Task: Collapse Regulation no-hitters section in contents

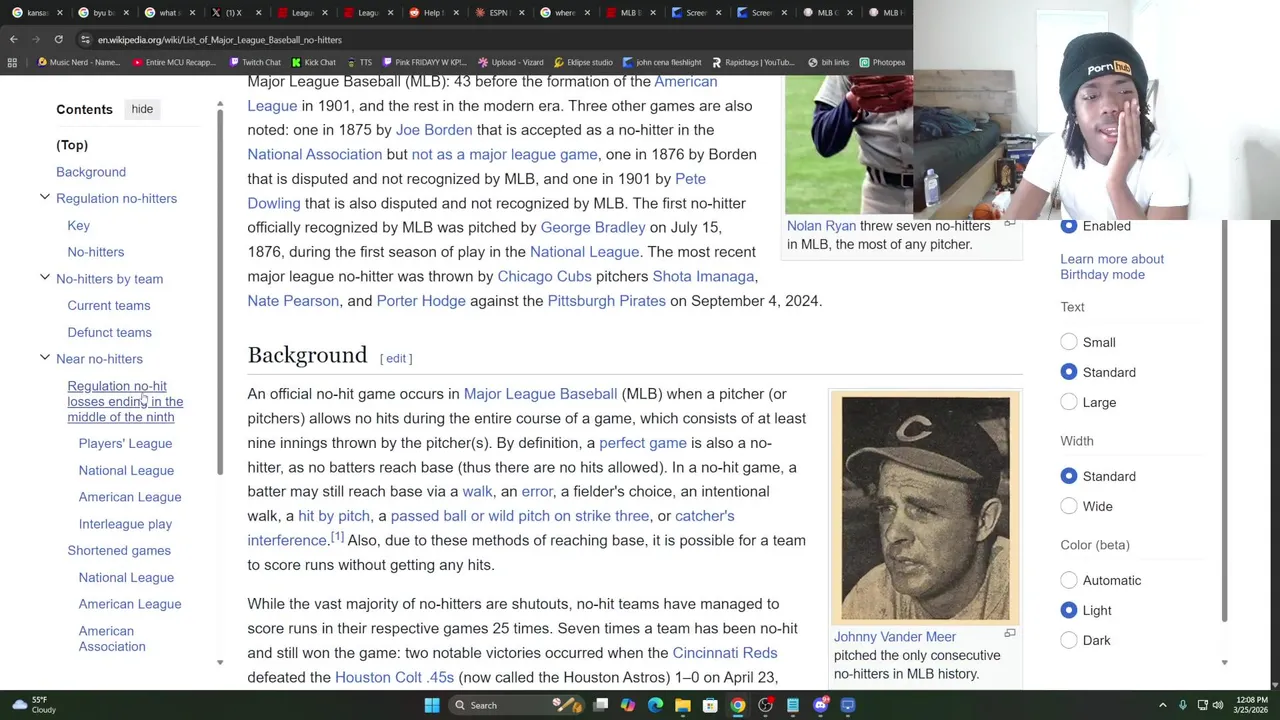Action: click(x=44, y=198)
